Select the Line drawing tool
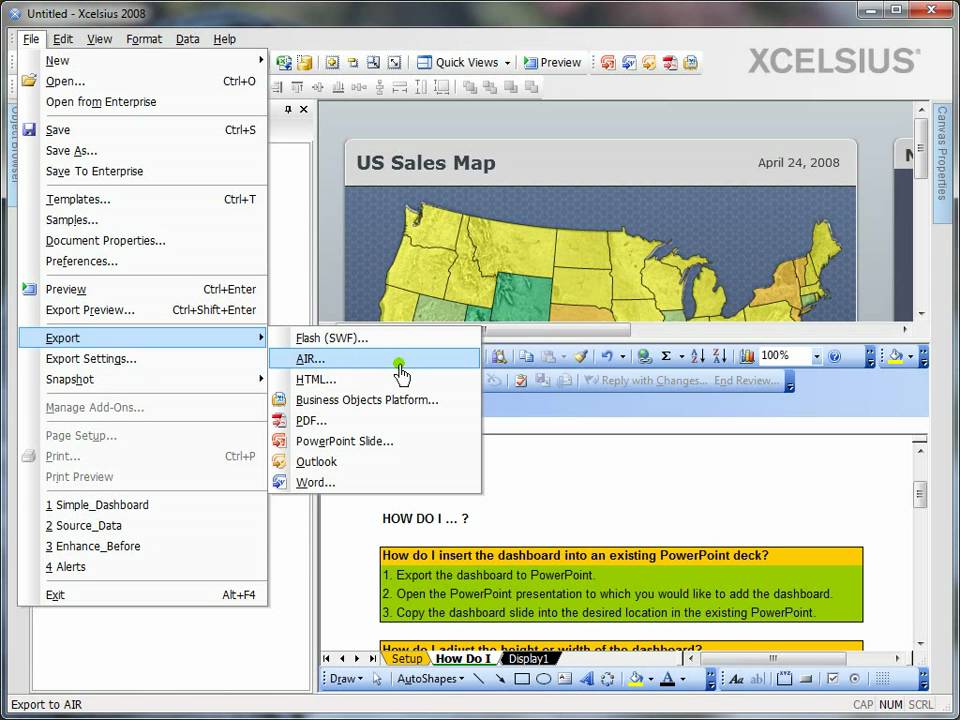The image size is (960, 720). point(479,678)
